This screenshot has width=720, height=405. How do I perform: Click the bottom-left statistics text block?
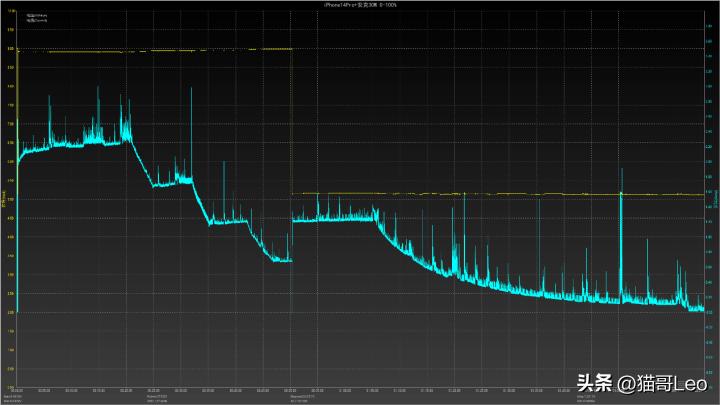[14, 399]
